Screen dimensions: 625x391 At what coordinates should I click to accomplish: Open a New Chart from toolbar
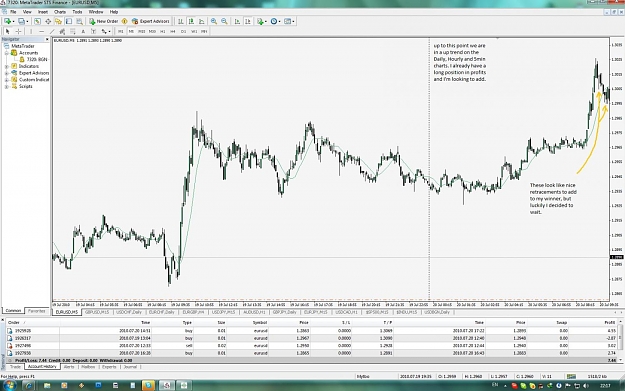7,21
